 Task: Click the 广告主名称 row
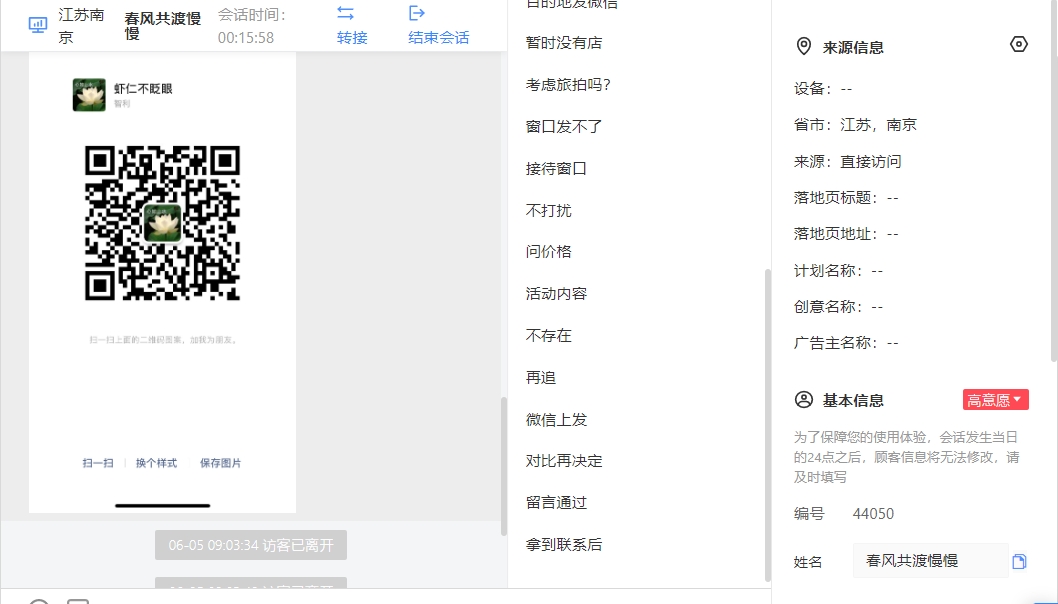point(846,343)
